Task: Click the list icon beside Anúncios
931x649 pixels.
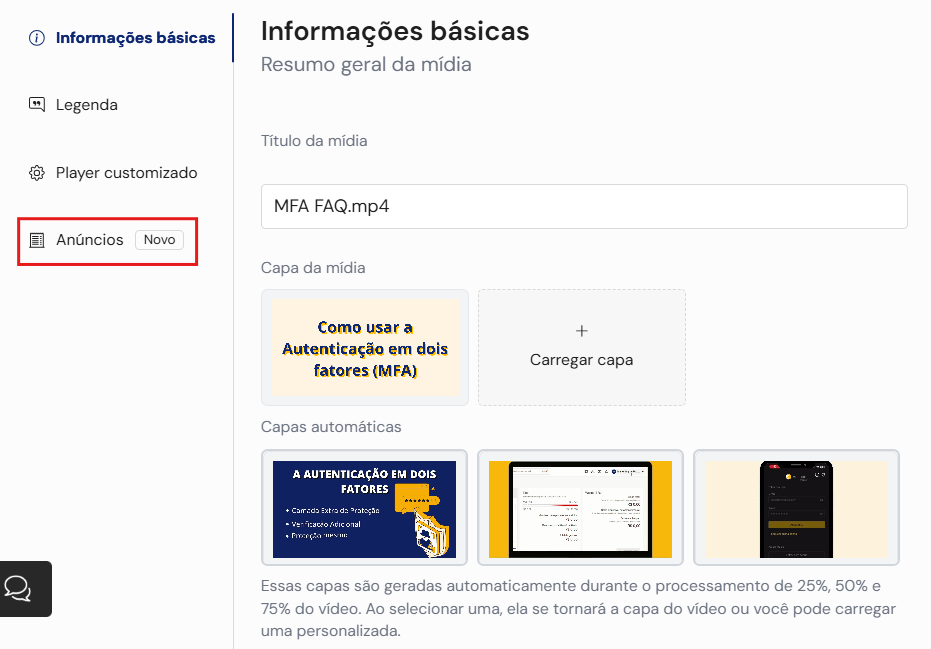Action: tap(37, 240)
